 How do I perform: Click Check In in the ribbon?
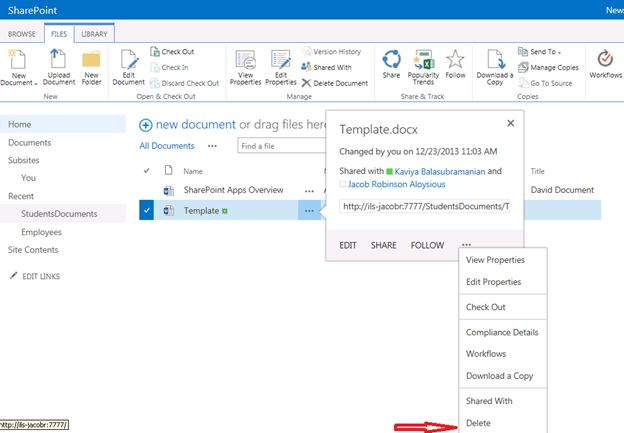[170, 67]
